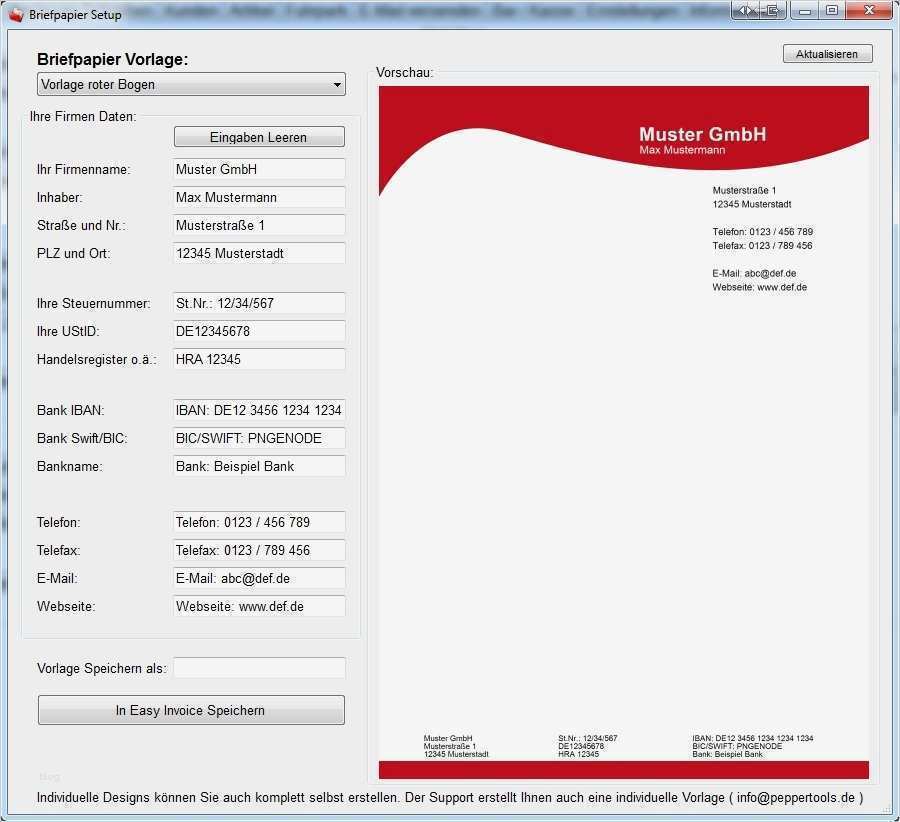Click the Inhaber field showing Max Mustermann

[258, 197]
